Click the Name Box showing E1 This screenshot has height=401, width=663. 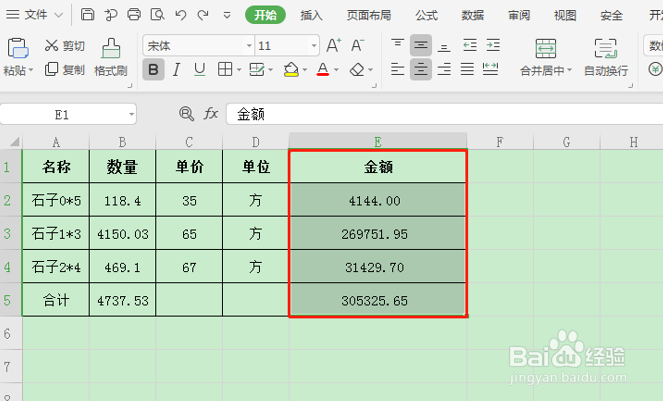[x=62, y=114]
